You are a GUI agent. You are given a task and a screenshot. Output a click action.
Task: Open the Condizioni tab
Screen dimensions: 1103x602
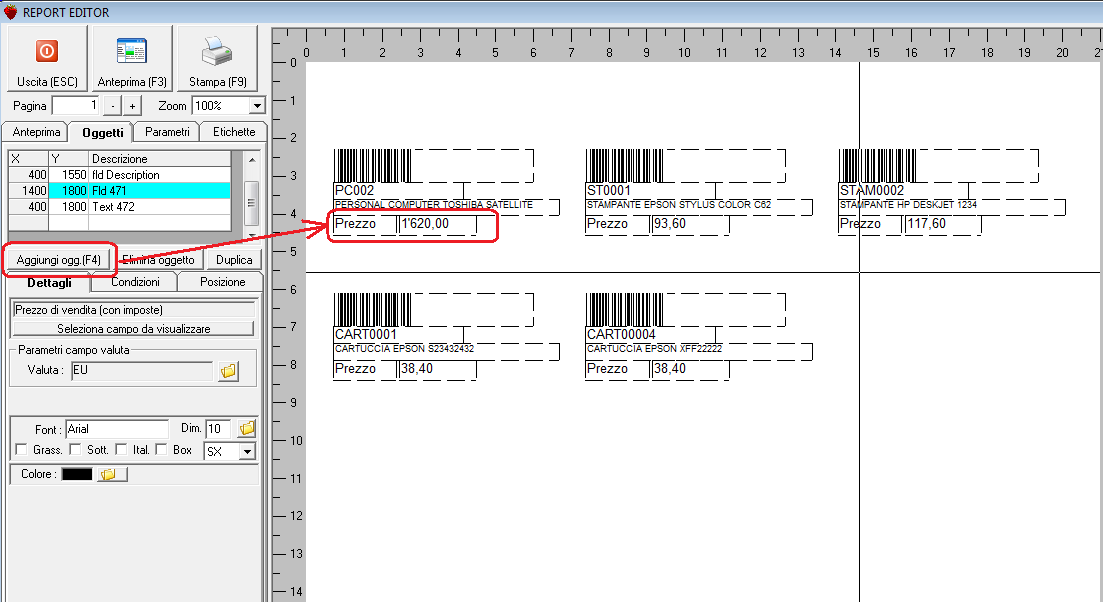(135, 282)
